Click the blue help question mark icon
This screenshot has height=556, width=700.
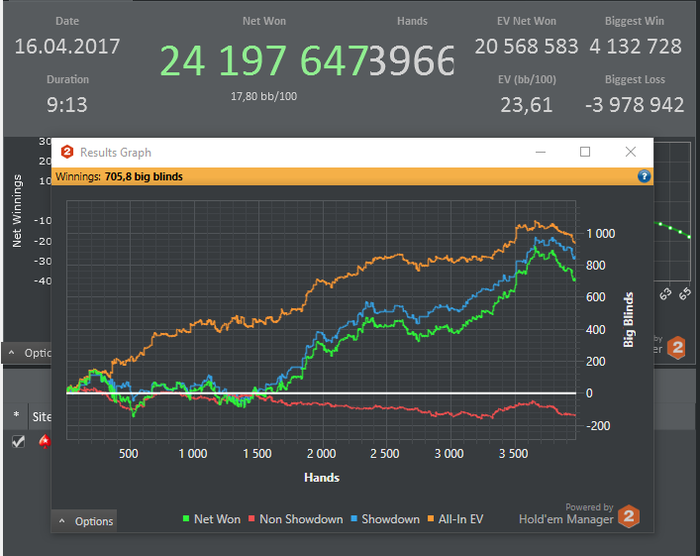tap(644, 176)
